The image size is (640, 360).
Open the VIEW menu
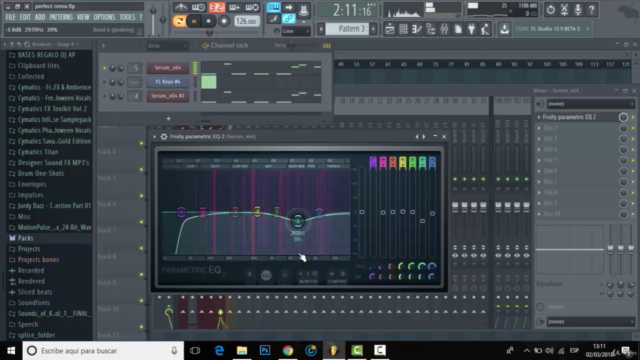(x=83, y=17)
